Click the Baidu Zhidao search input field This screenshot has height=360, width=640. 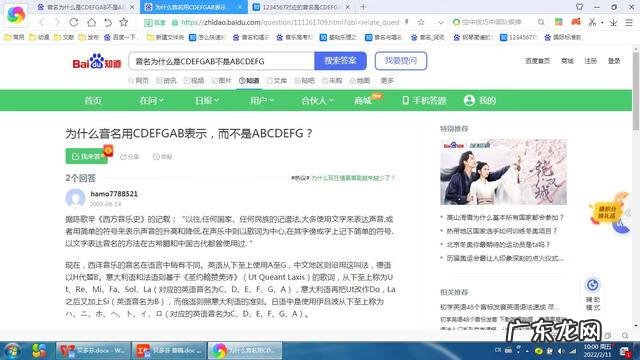point(221,61)
